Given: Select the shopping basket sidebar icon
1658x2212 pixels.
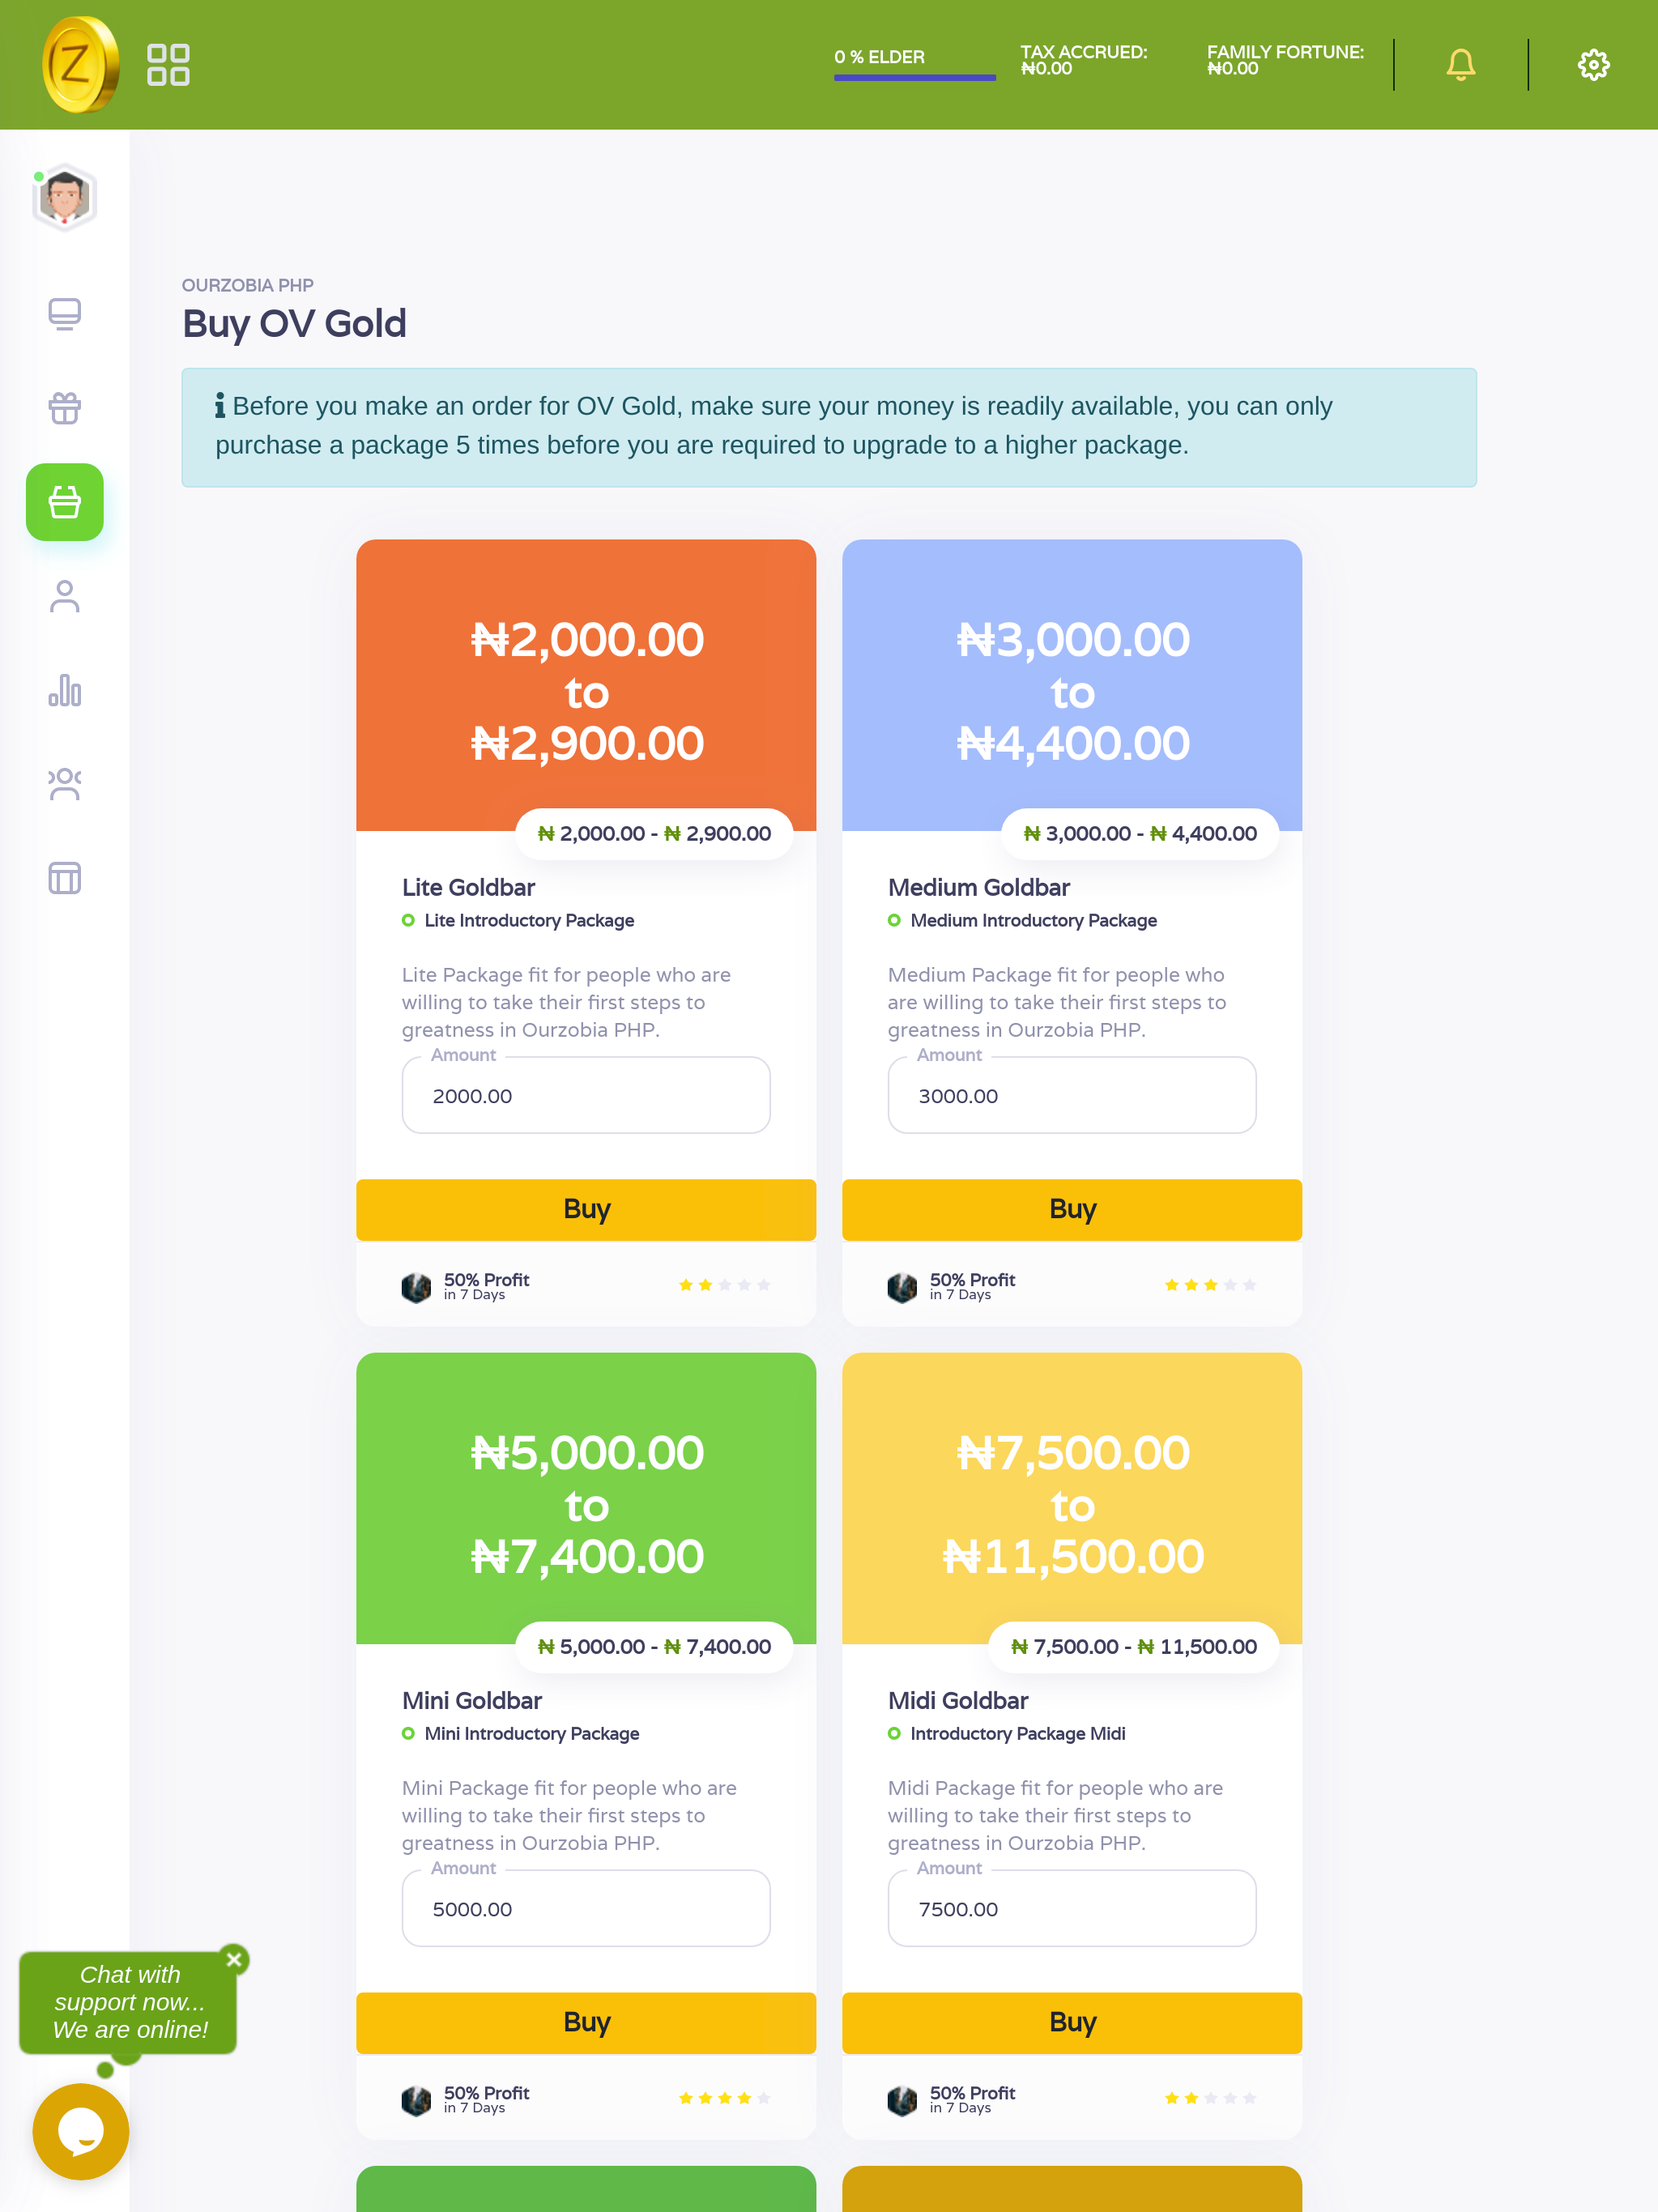Looking at the screenshot, I should (x=65, y=502).
